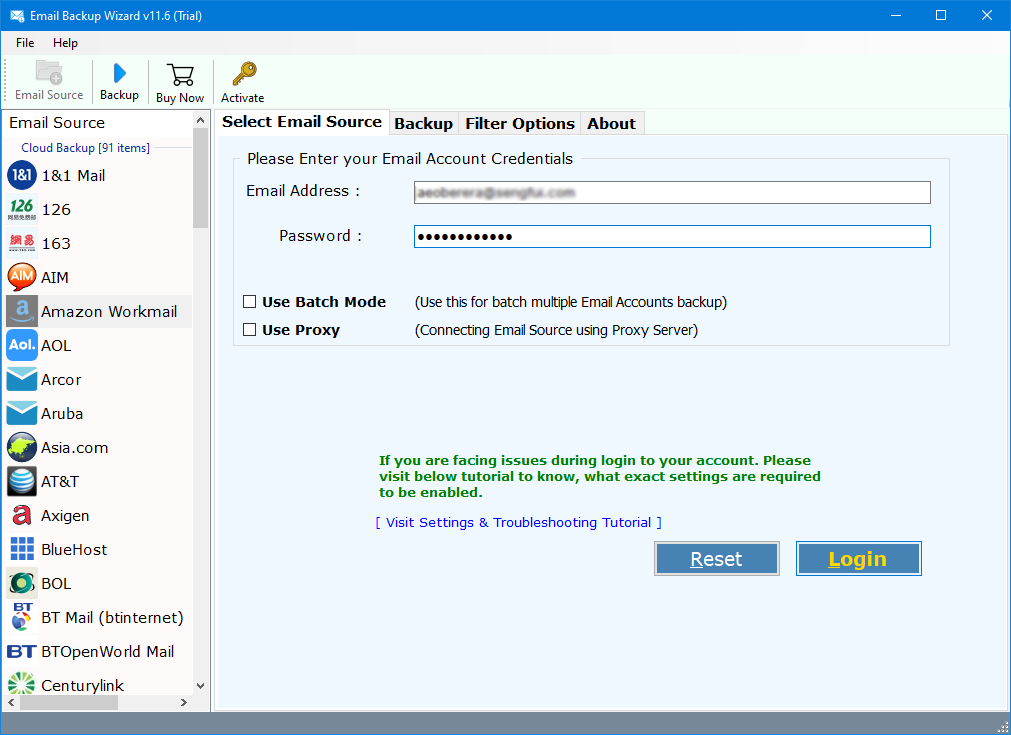Select the 126 mail icon
The height and width of the screenshot is (735, 1011).
pos(22,210)
